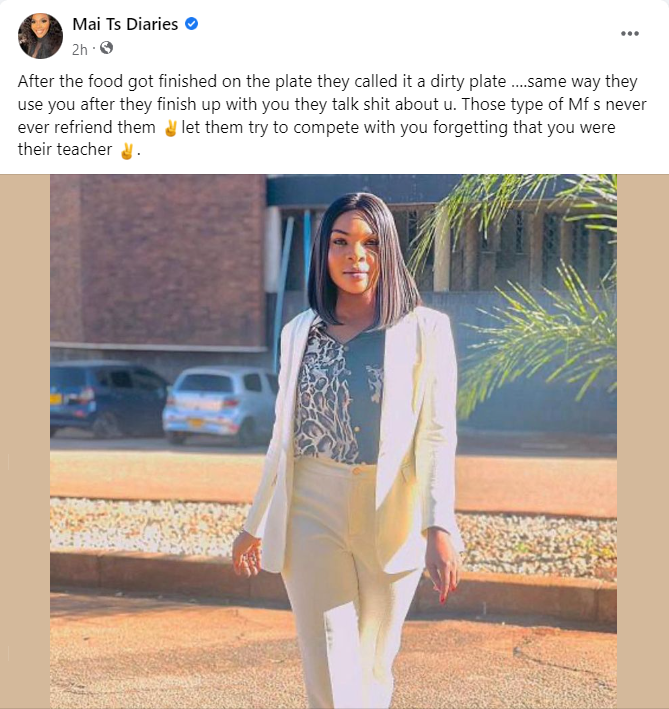Viewport: 669px width, 709px height.
Task: Click the globe public audience icon
Action: [x=107, y=48]
